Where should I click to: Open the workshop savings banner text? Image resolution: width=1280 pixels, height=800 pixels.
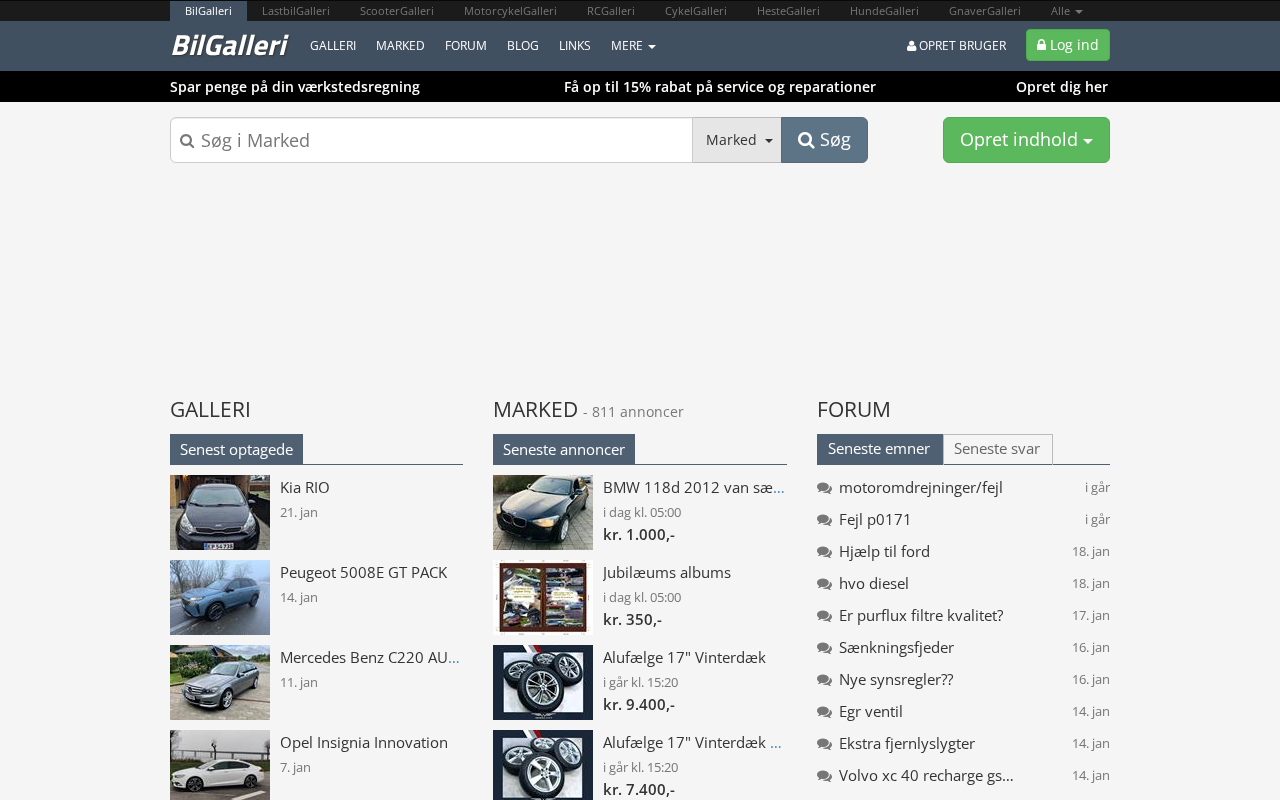point(295,87)
